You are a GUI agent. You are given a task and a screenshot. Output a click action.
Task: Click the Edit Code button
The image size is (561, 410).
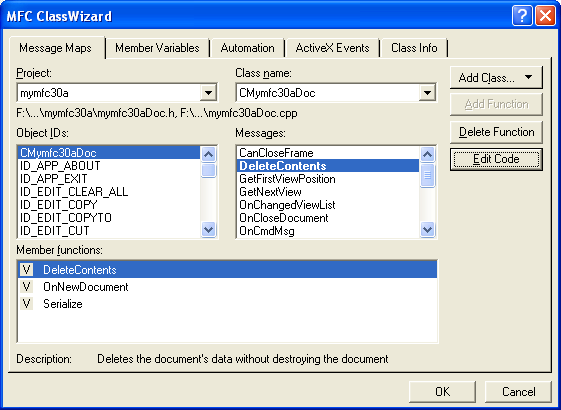(x=496, y=159)
